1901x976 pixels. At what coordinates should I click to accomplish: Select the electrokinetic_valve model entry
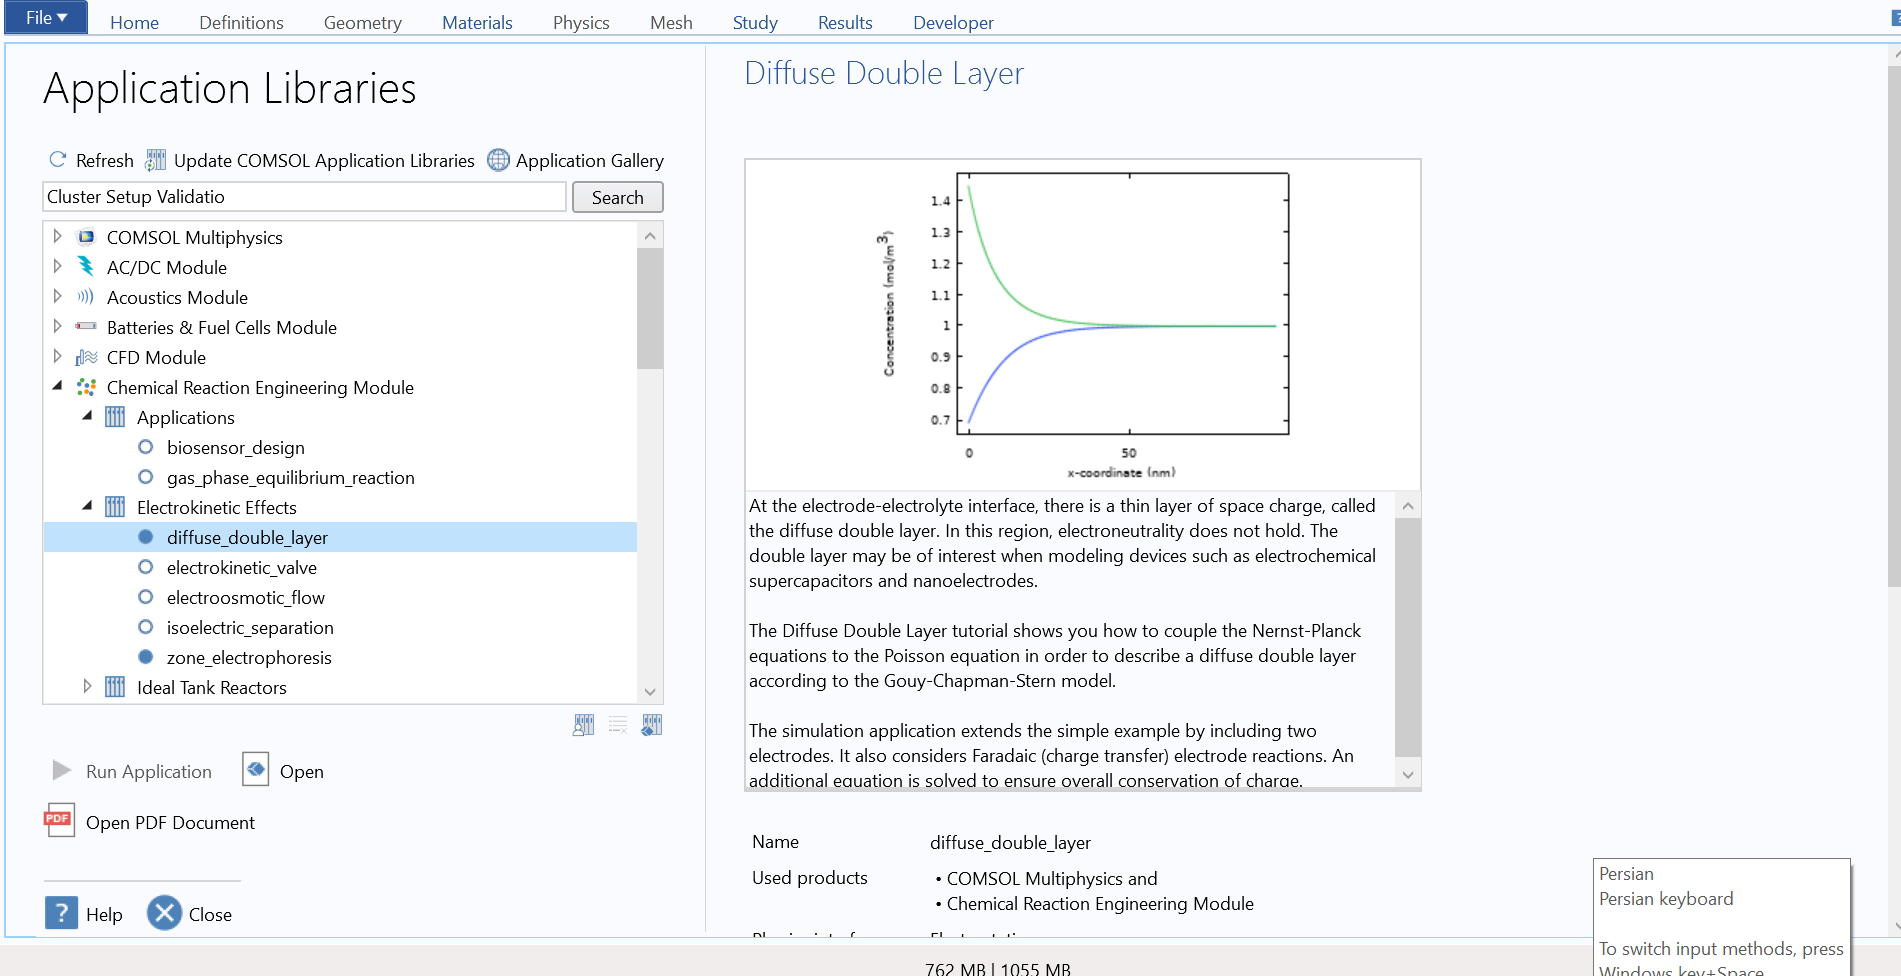(x=241, y=568)
